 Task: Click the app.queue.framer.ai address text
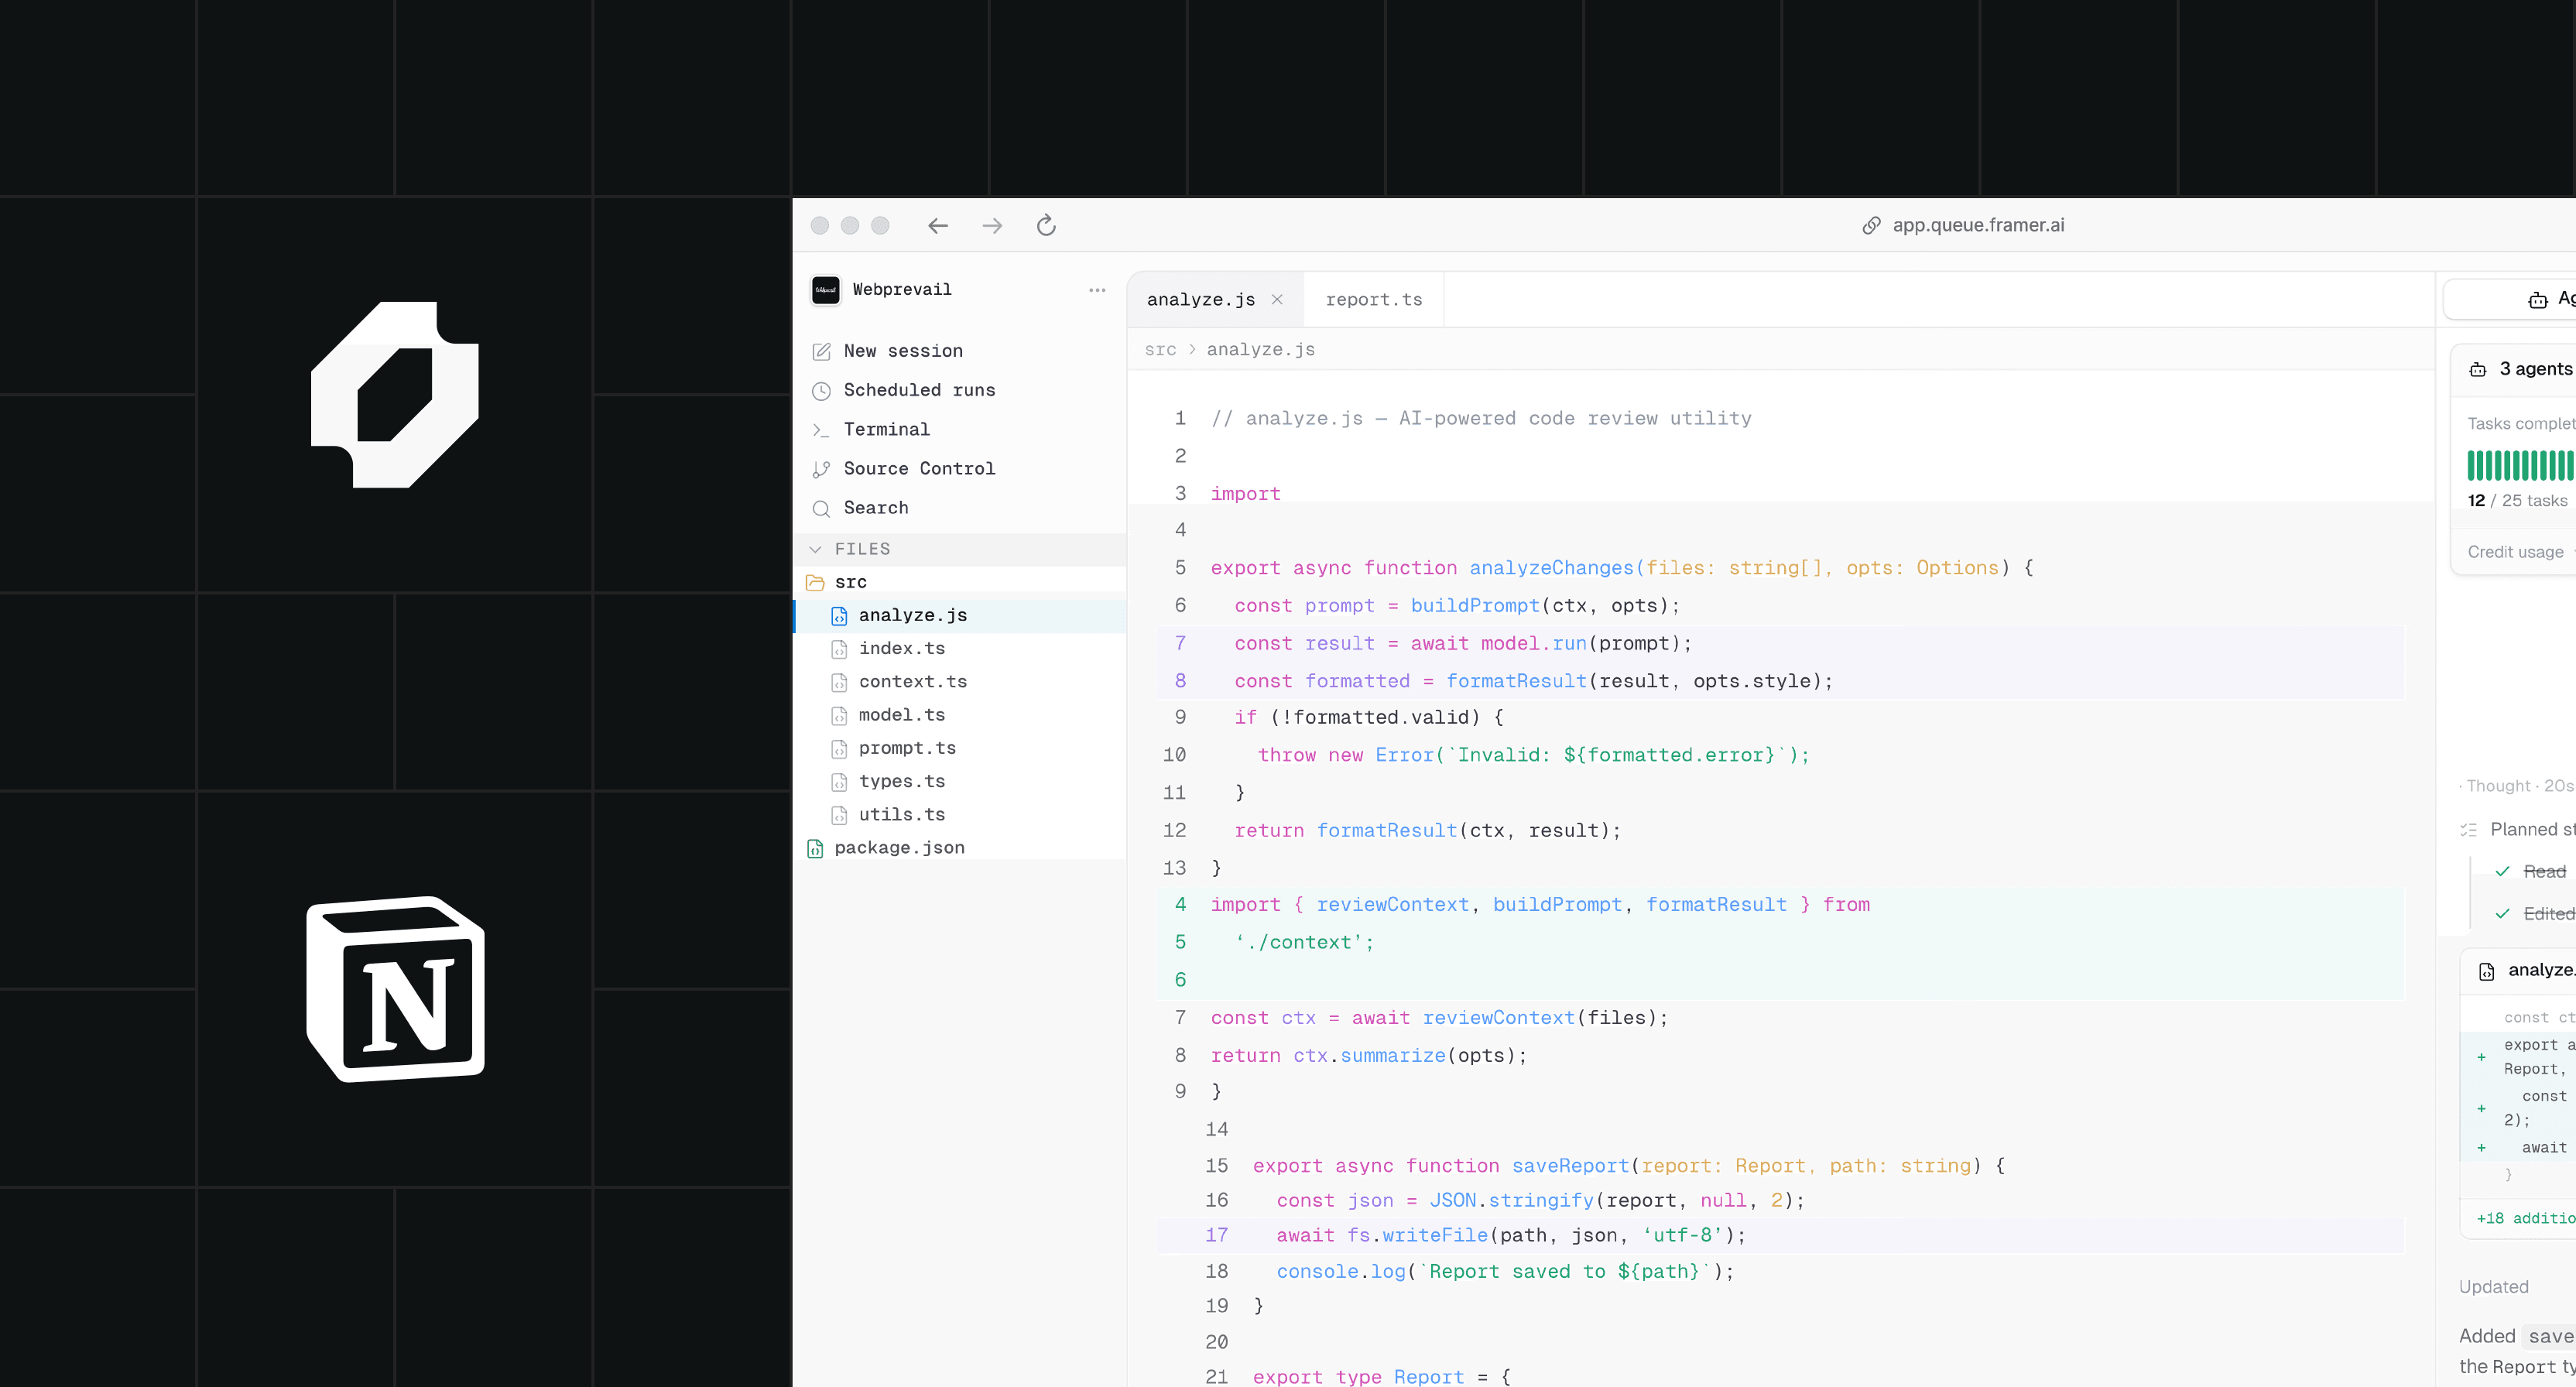[x=1978, y=225]
